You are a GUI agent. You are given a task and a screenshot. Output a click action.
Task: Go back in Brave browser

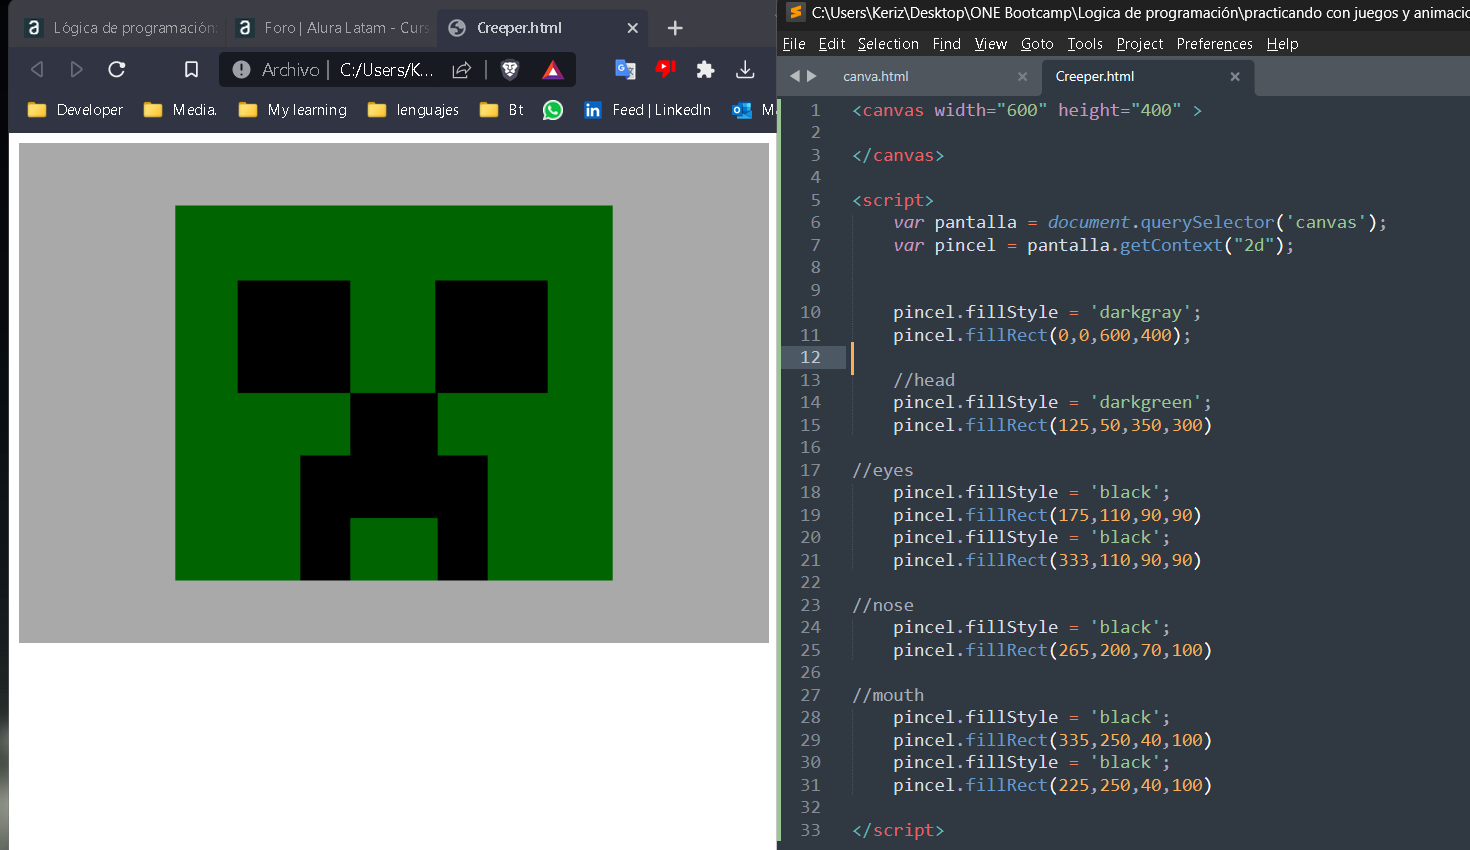click(37, 69)
